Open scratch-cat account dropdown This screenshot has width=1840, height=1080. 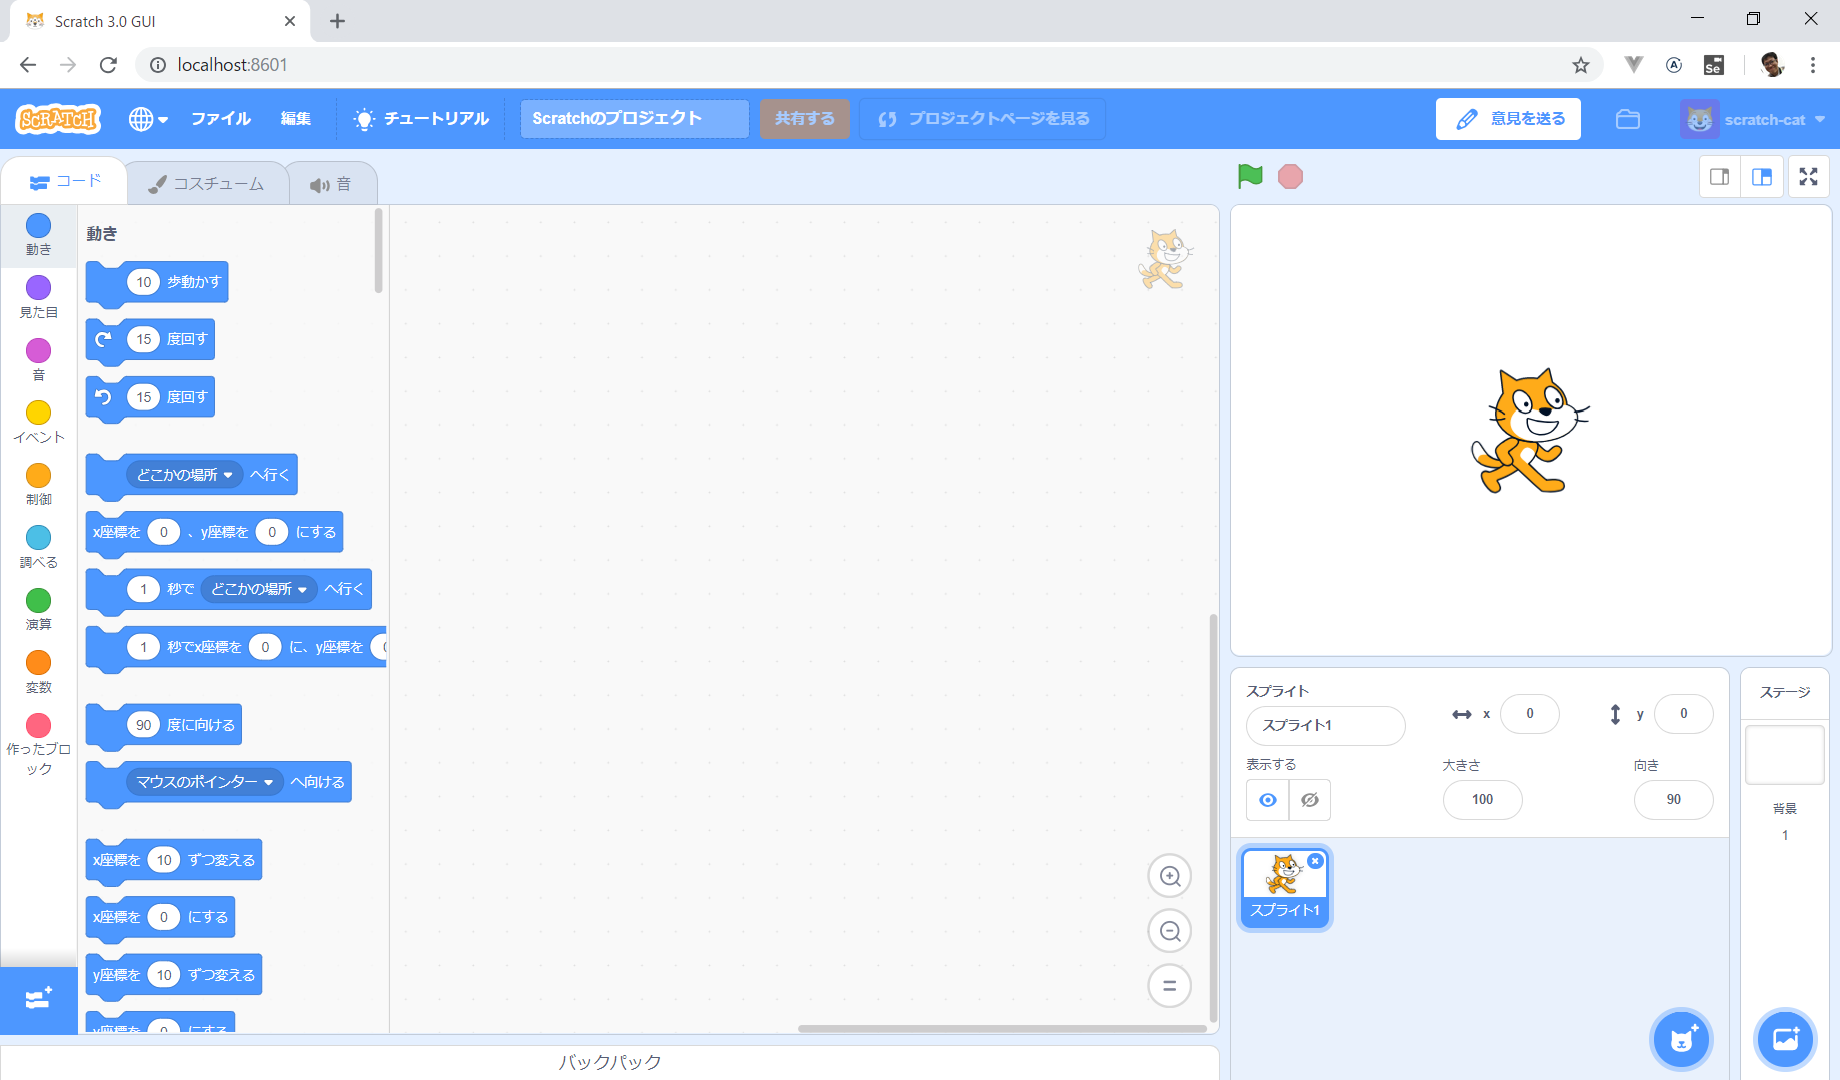coord(1753,119)
